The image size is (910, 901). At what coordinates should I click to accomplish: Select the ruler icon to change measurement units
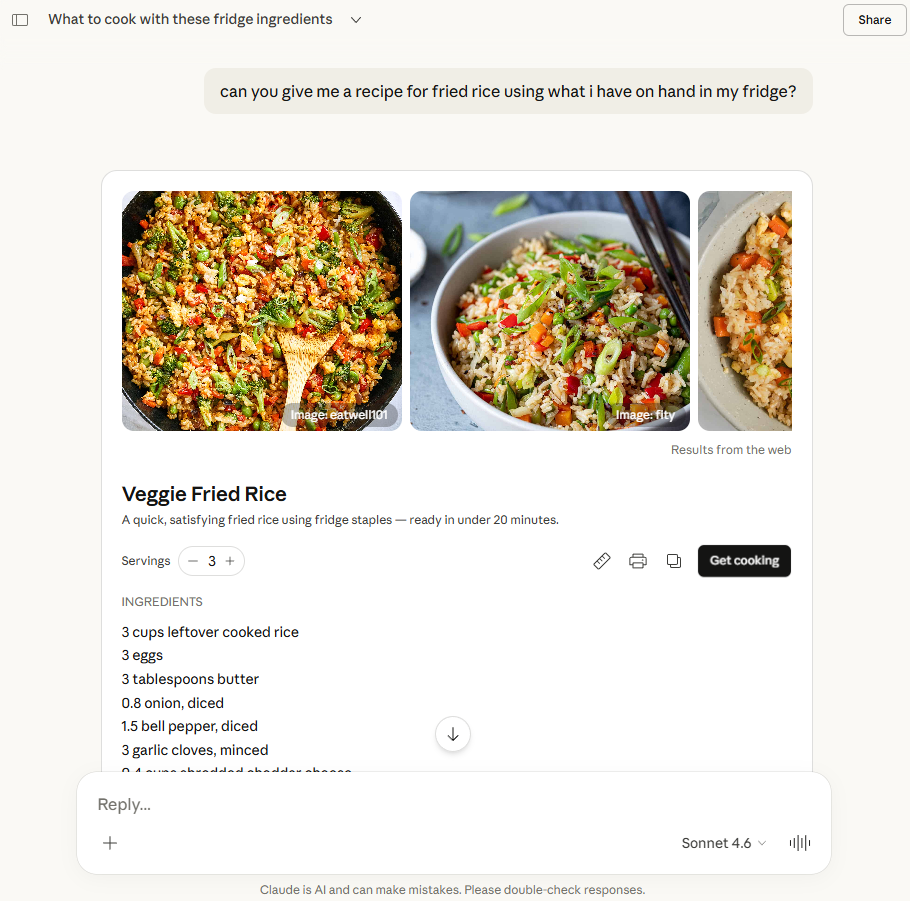point(601,561)
